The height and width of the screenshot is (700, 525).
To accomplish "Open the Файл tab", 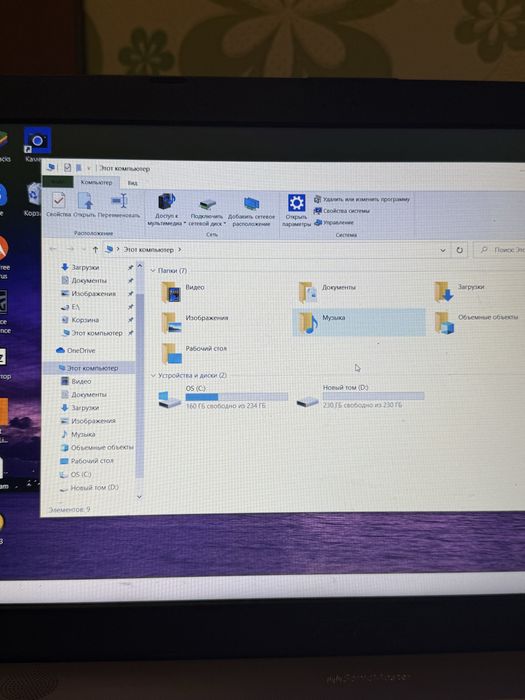I will coord(58,182).
